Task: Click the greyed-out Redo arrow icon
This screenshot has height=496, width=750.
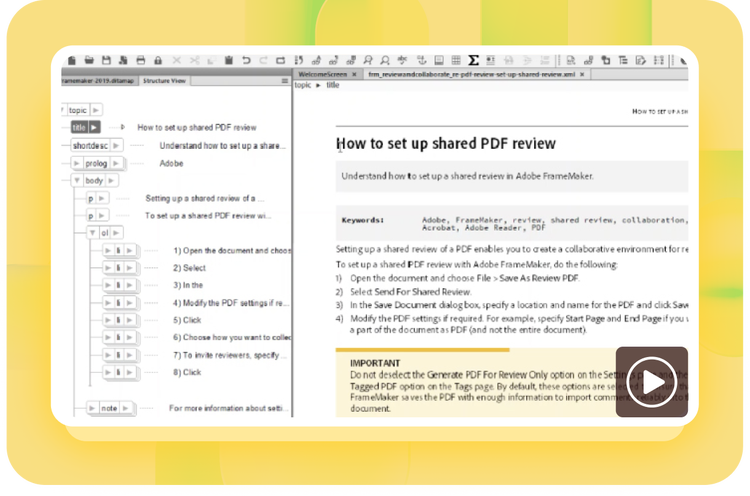Action: [263, 60]
